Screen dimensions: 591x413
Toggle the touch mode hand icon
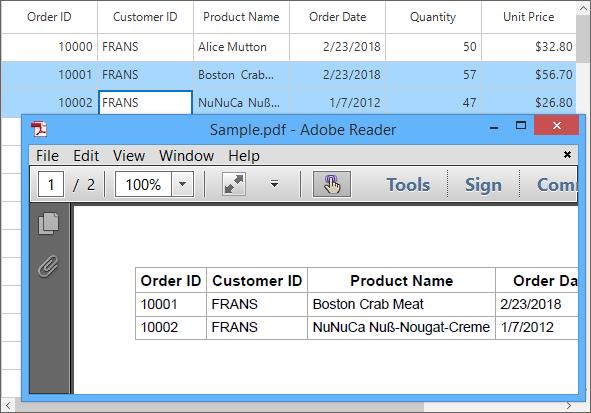[332, 184]
